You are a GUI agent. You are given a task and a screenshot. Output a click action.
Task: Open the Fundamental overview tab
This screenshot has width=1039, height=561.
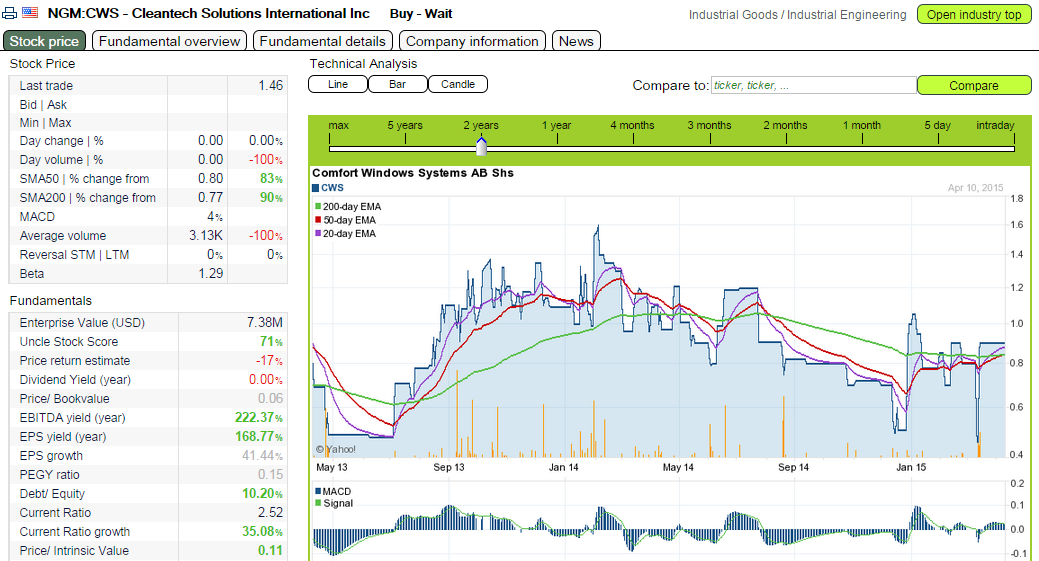(x=170, y=41)
